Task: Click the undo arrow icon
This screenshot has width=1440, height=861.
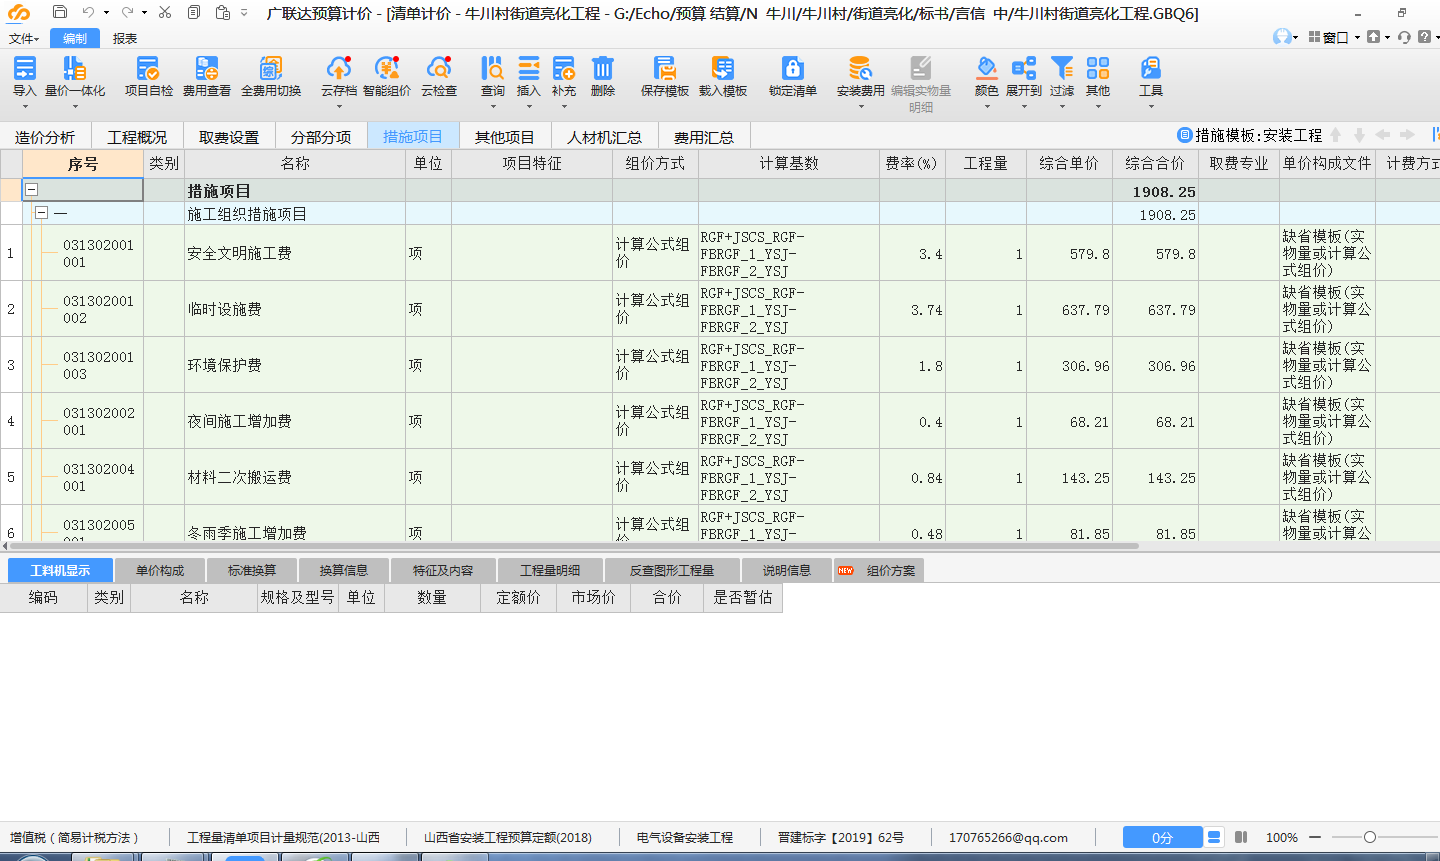Action: [88, 12]
